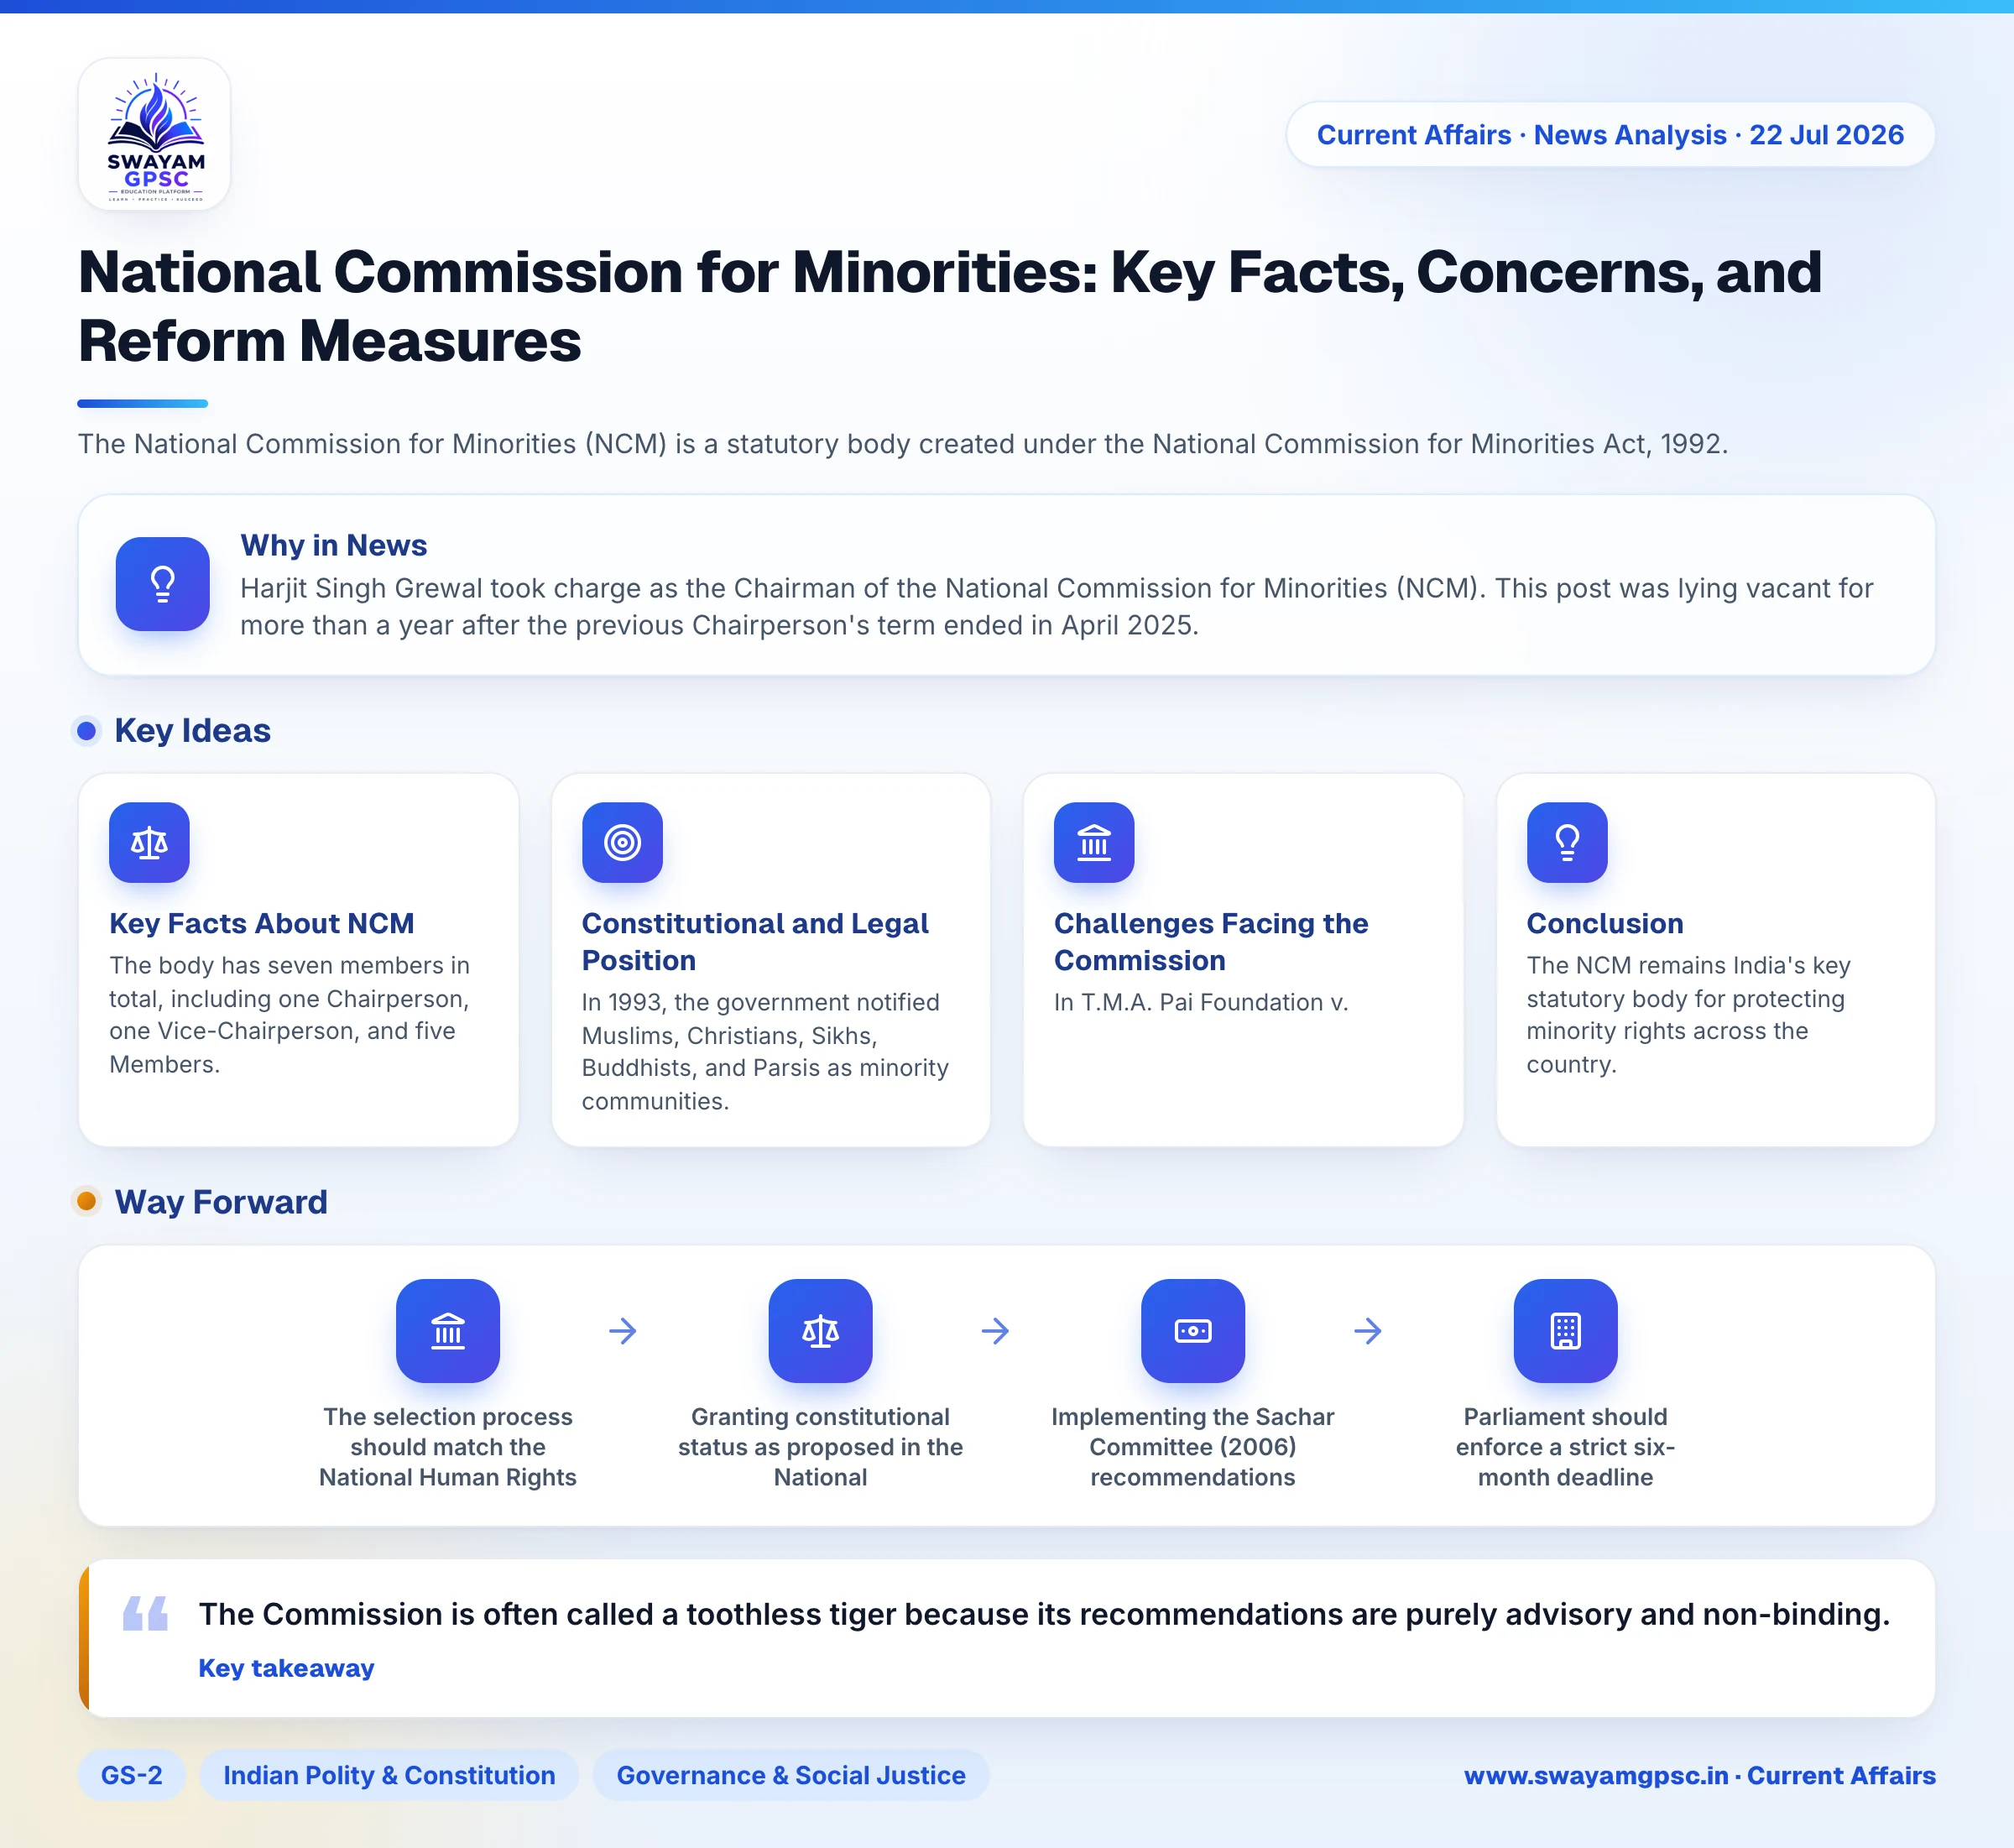2014x1848 pixels.
Task: Select the GS-2 tag
Action: (x=132, y=1775)
